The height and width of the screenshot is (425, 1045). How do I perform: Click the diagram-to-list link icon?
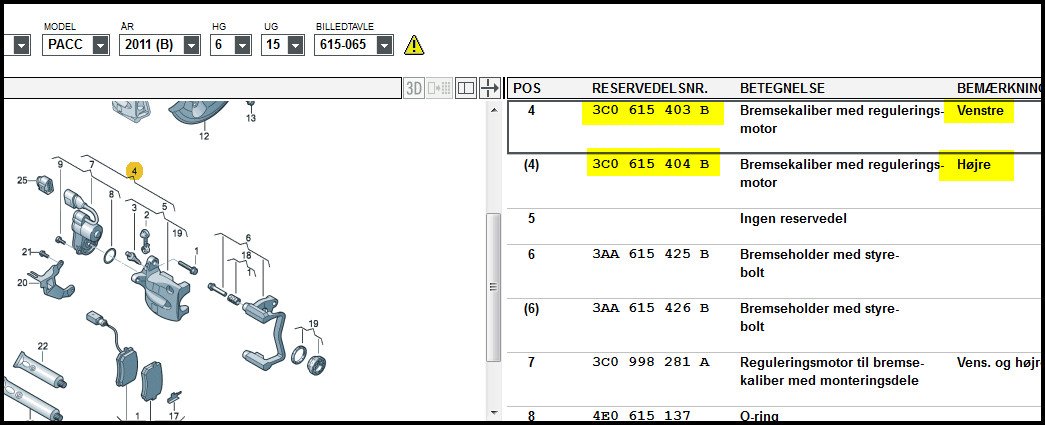coord(439,88)
